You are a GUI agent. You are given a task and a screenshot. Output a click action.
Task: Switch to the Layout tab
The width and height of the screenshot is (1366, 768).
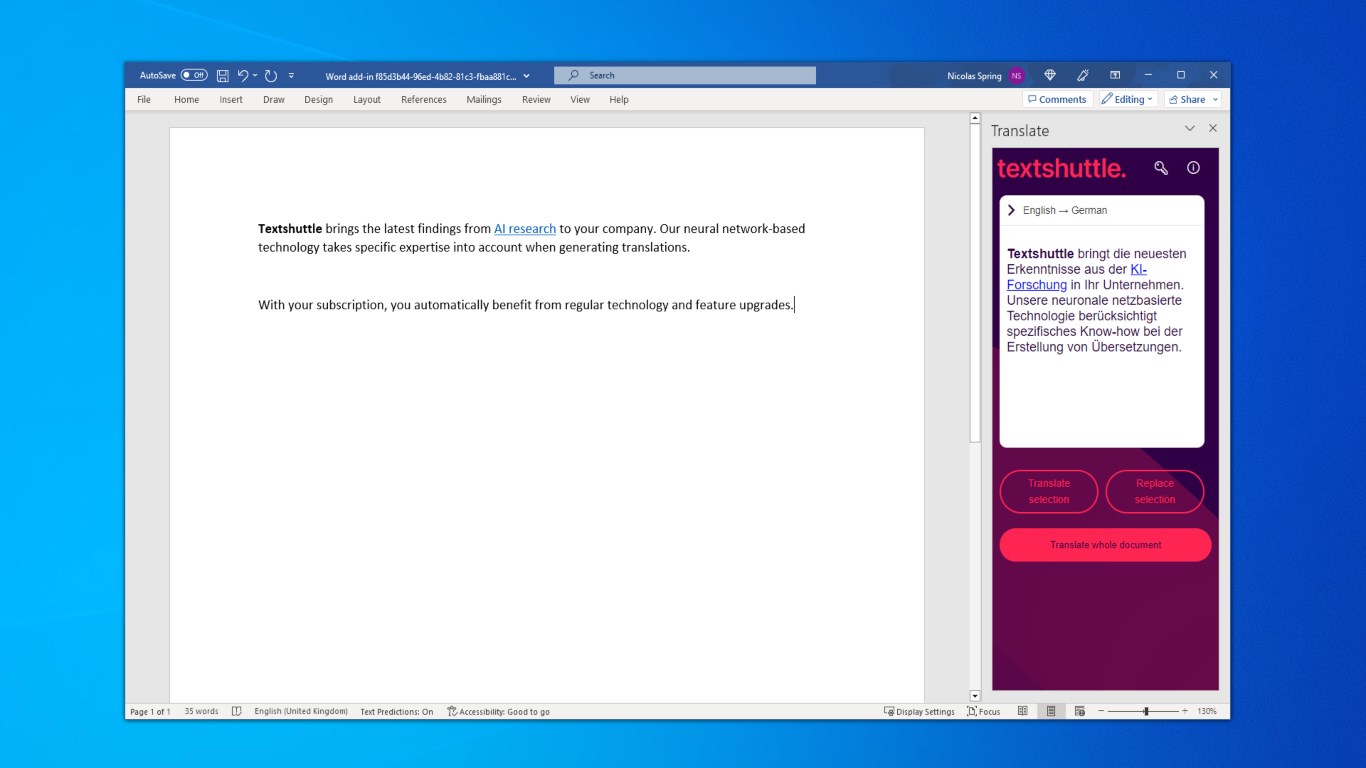pos(367,99)
